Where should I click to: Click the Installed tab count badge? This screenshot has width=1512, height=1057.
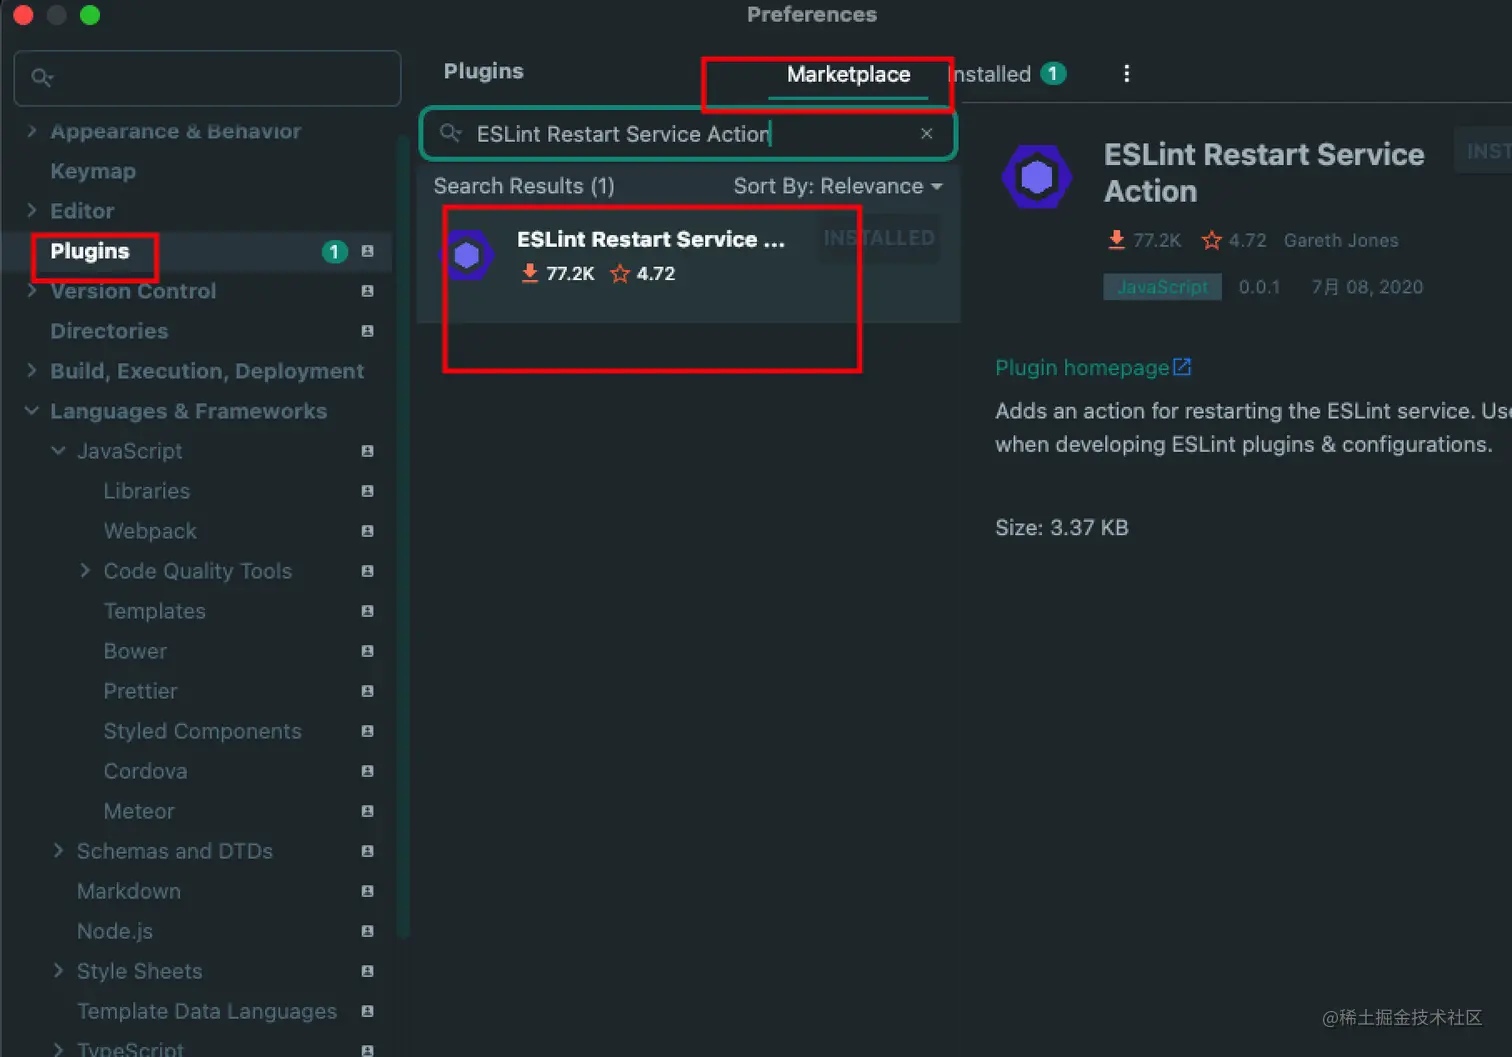tap(1052, 73)
